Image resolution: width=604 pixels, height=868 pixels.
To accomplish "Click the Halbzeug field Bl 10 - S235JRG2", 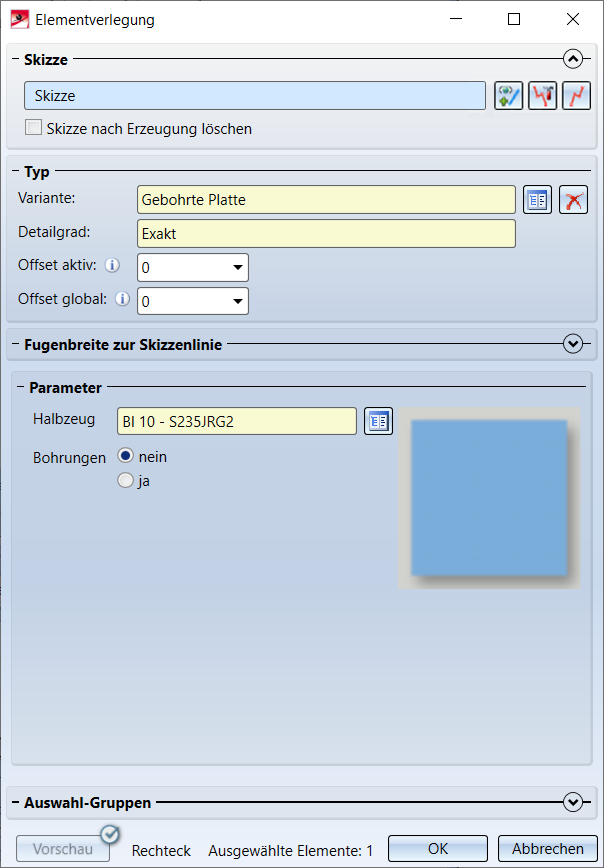I will [x=237, y=421].
